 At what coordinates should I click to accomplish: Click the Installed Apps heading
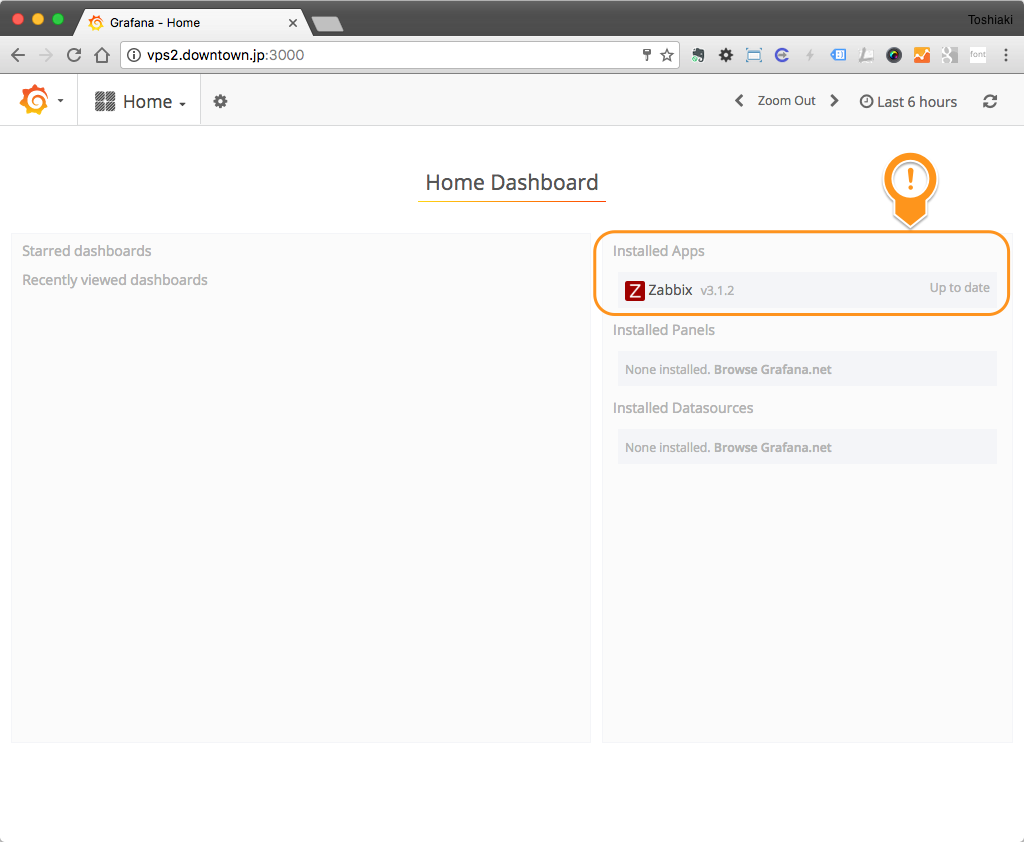coord(658,251)
